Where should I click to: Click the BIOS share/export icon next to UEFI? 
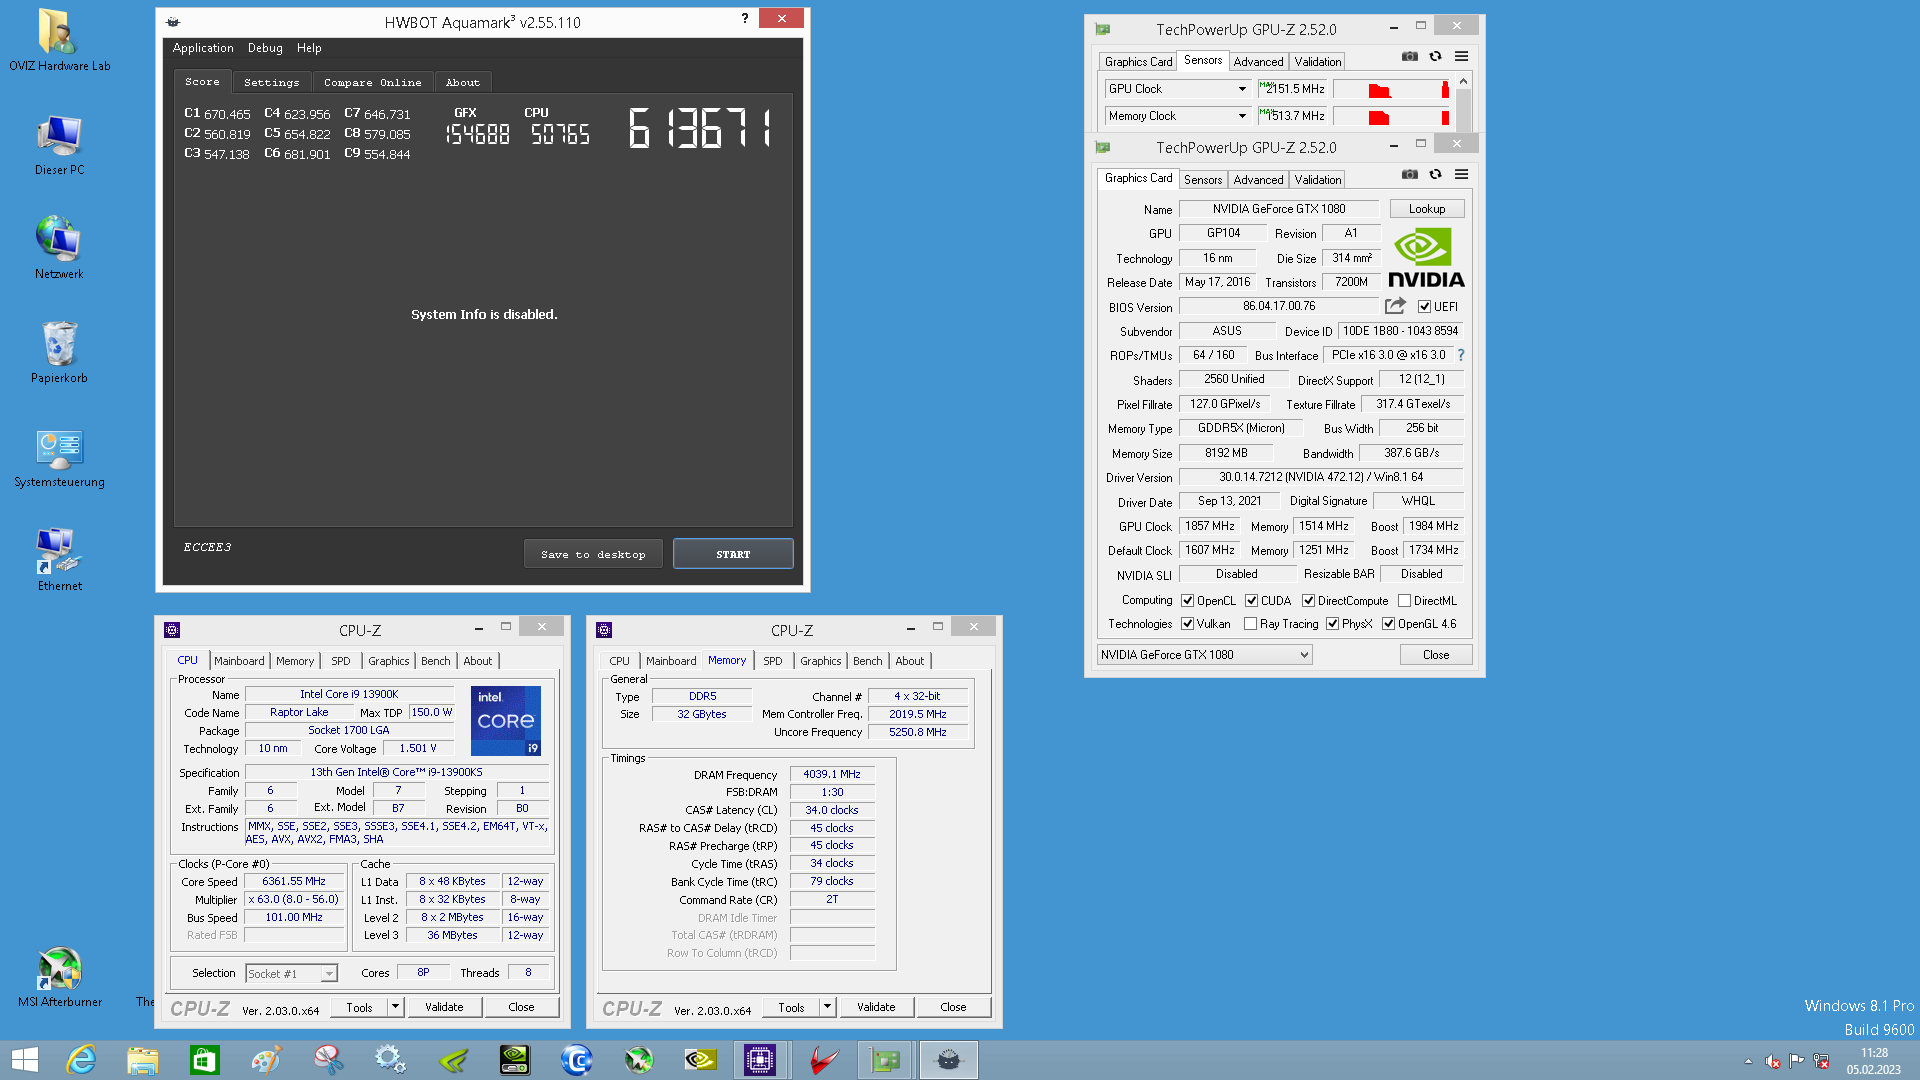point(1395,306)
